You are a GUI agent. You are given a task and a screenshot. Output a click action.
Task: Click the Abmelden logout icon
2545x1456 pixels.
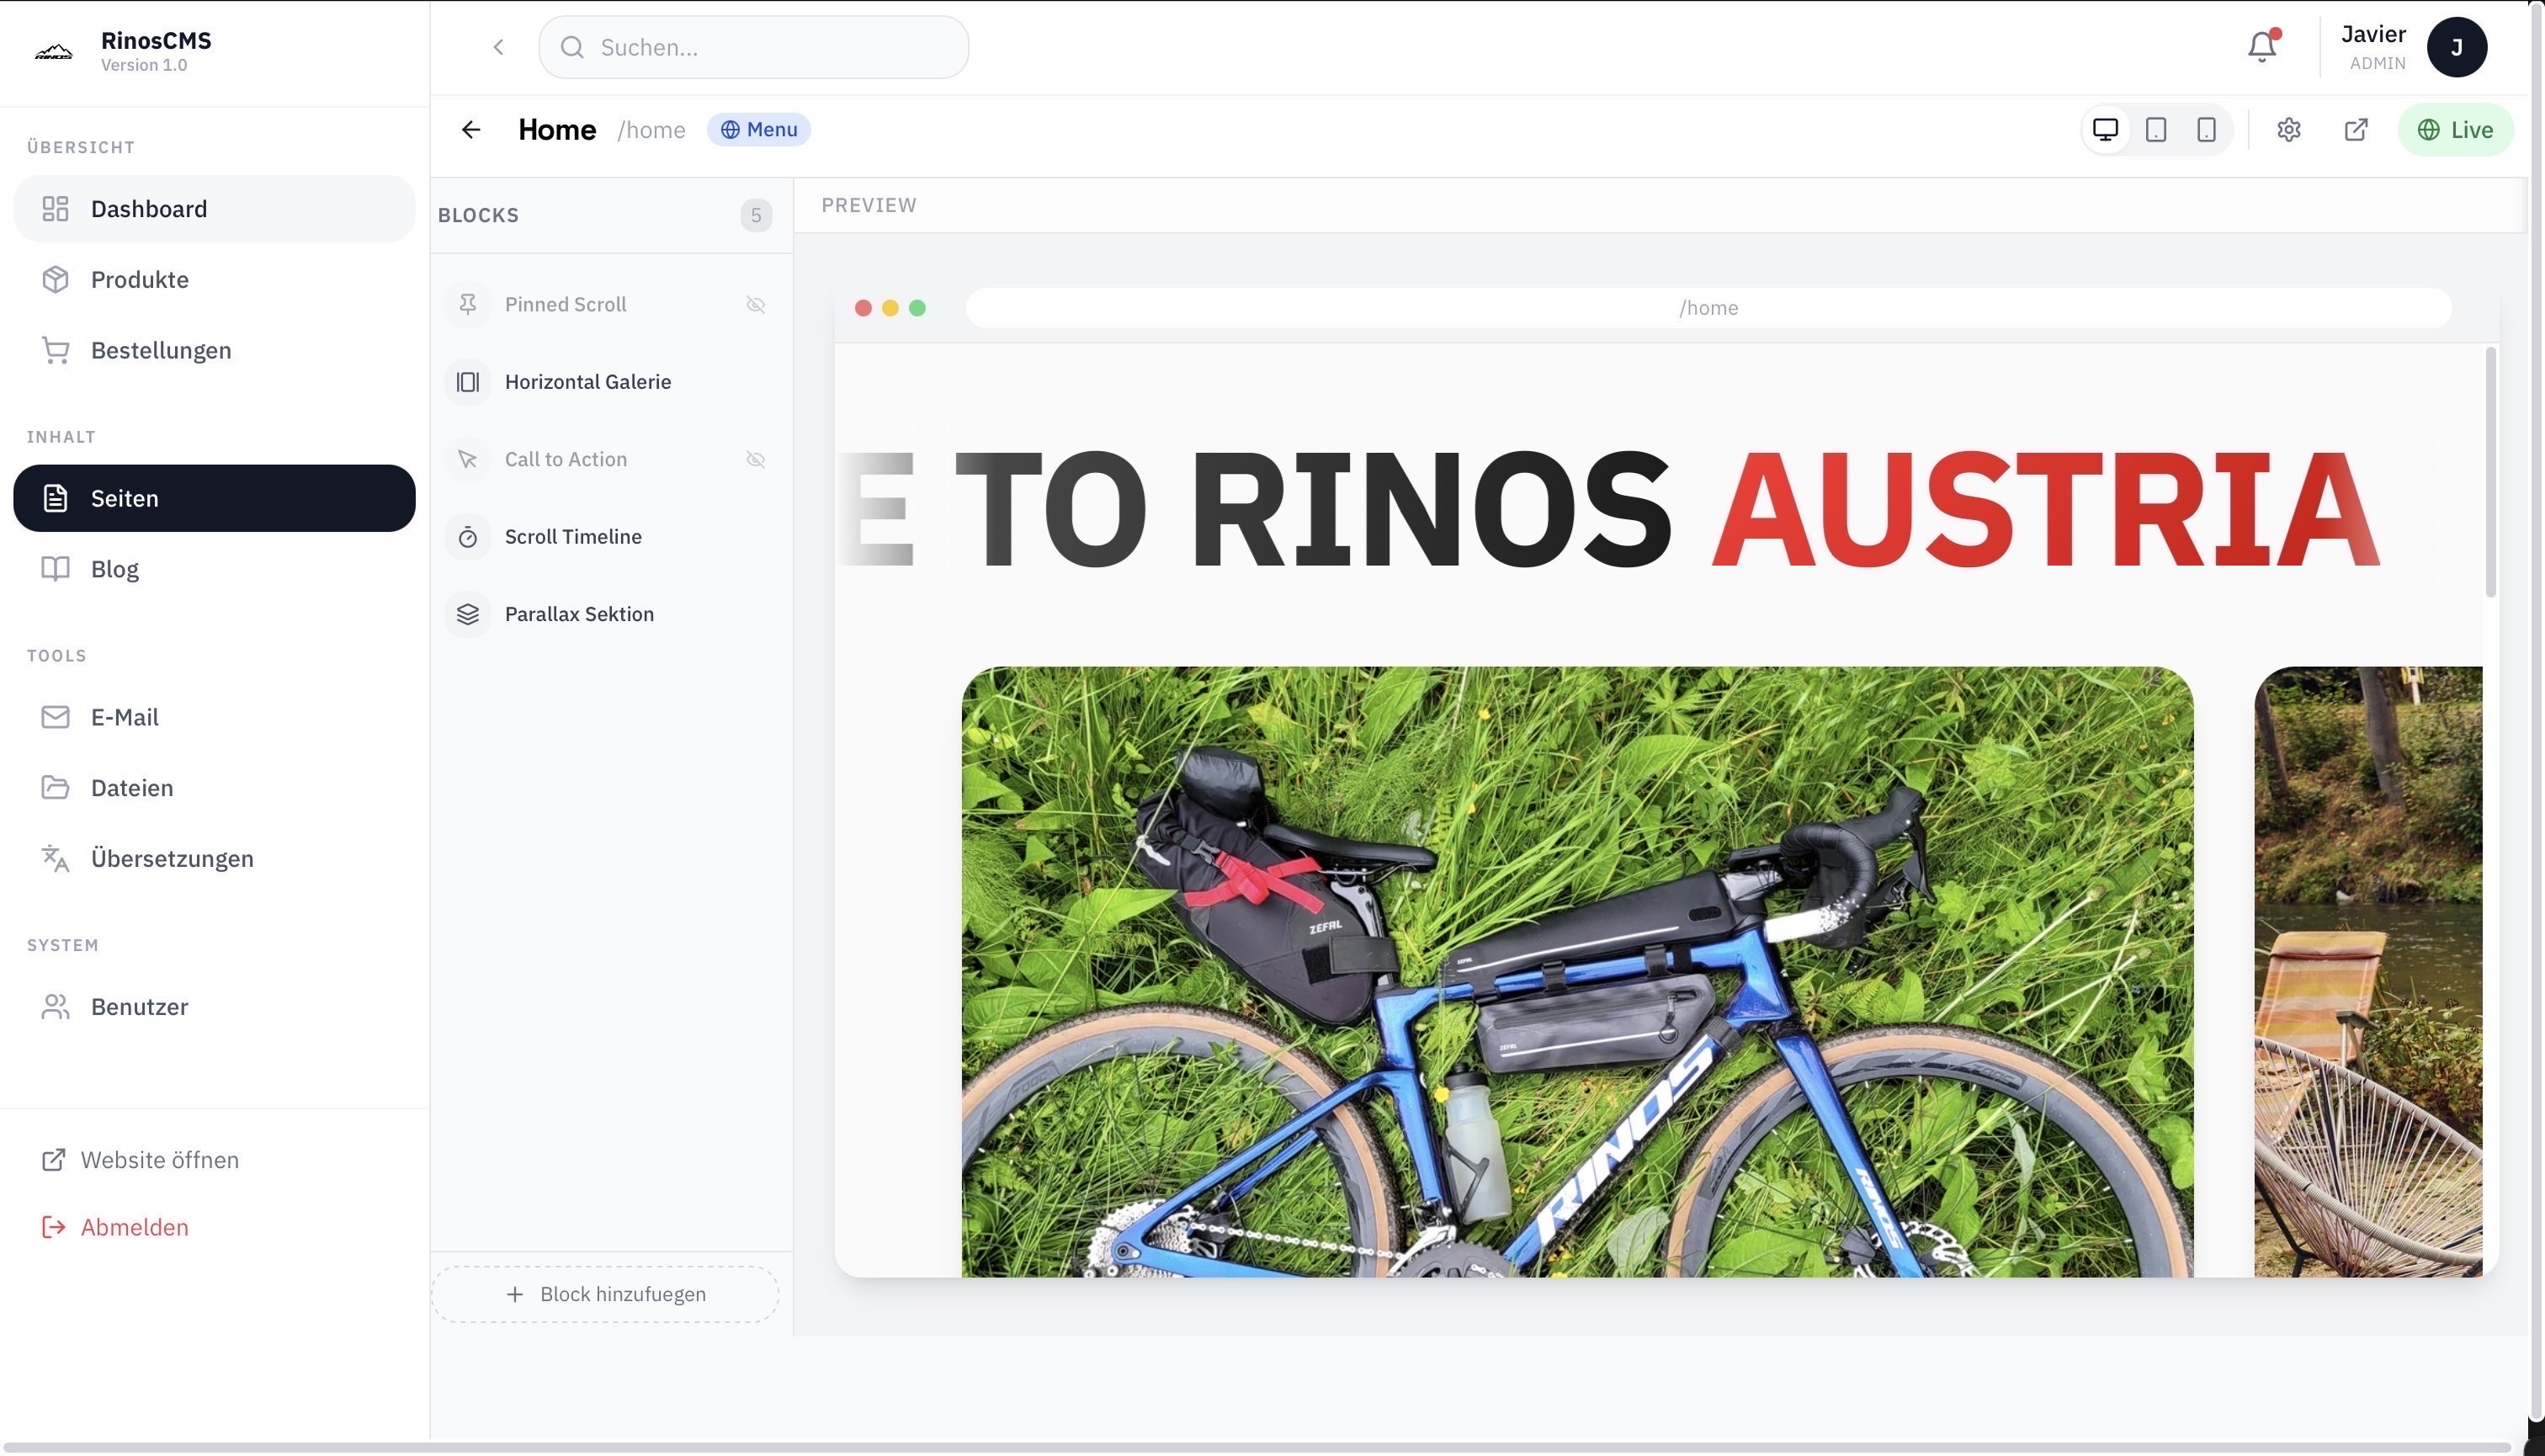[x=53, y=1227]
